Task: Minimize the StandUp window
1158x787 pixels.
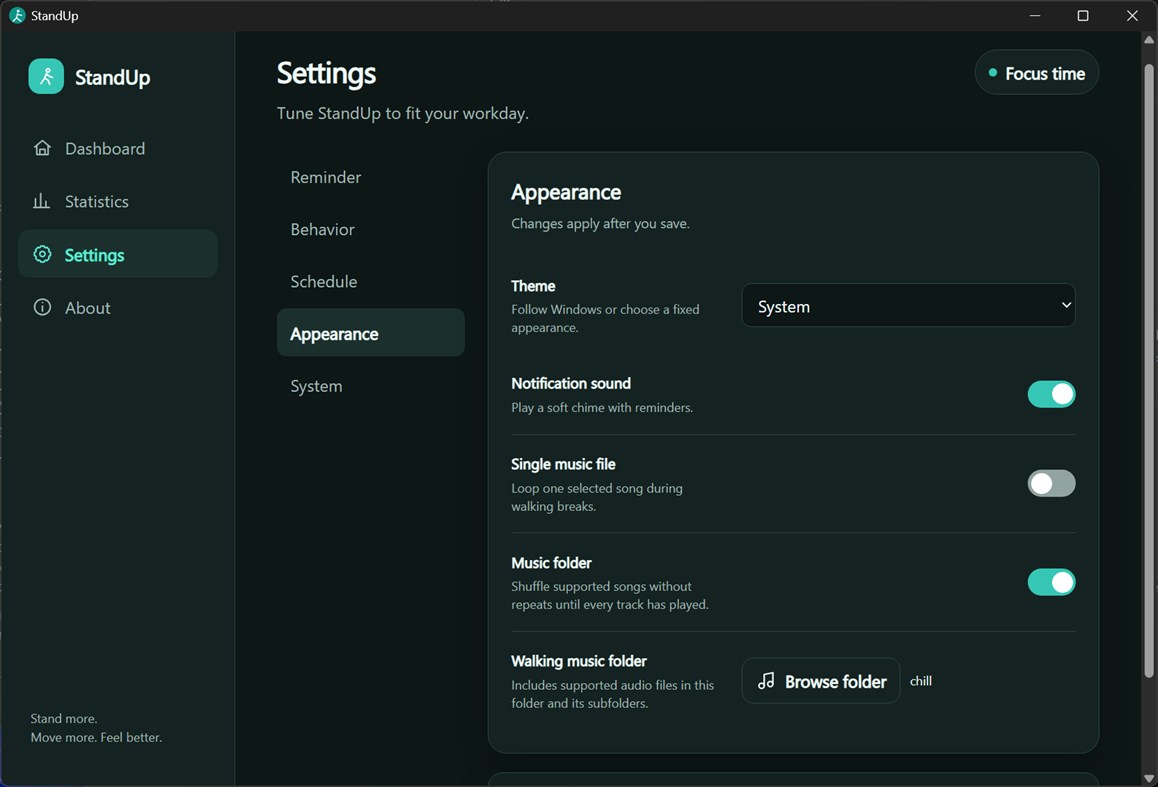Action: 1035,16
